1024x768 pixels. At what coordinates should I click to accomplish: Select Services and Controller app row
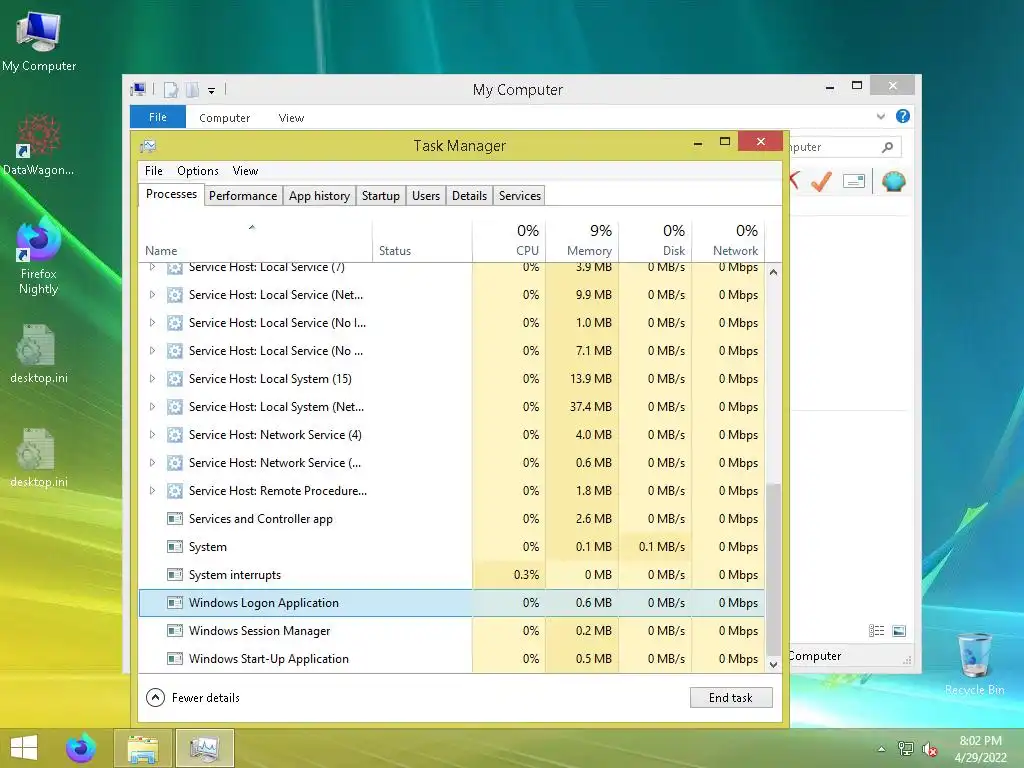click(451, 519)
